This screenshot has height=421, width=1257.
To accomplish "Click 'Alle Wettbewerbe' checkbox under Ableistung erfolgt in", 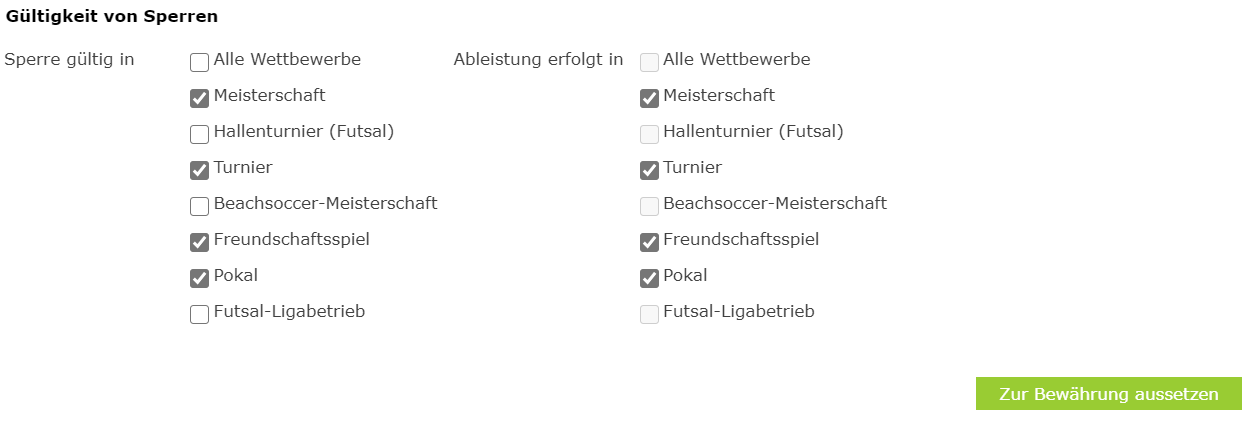I will coord(649,62).
